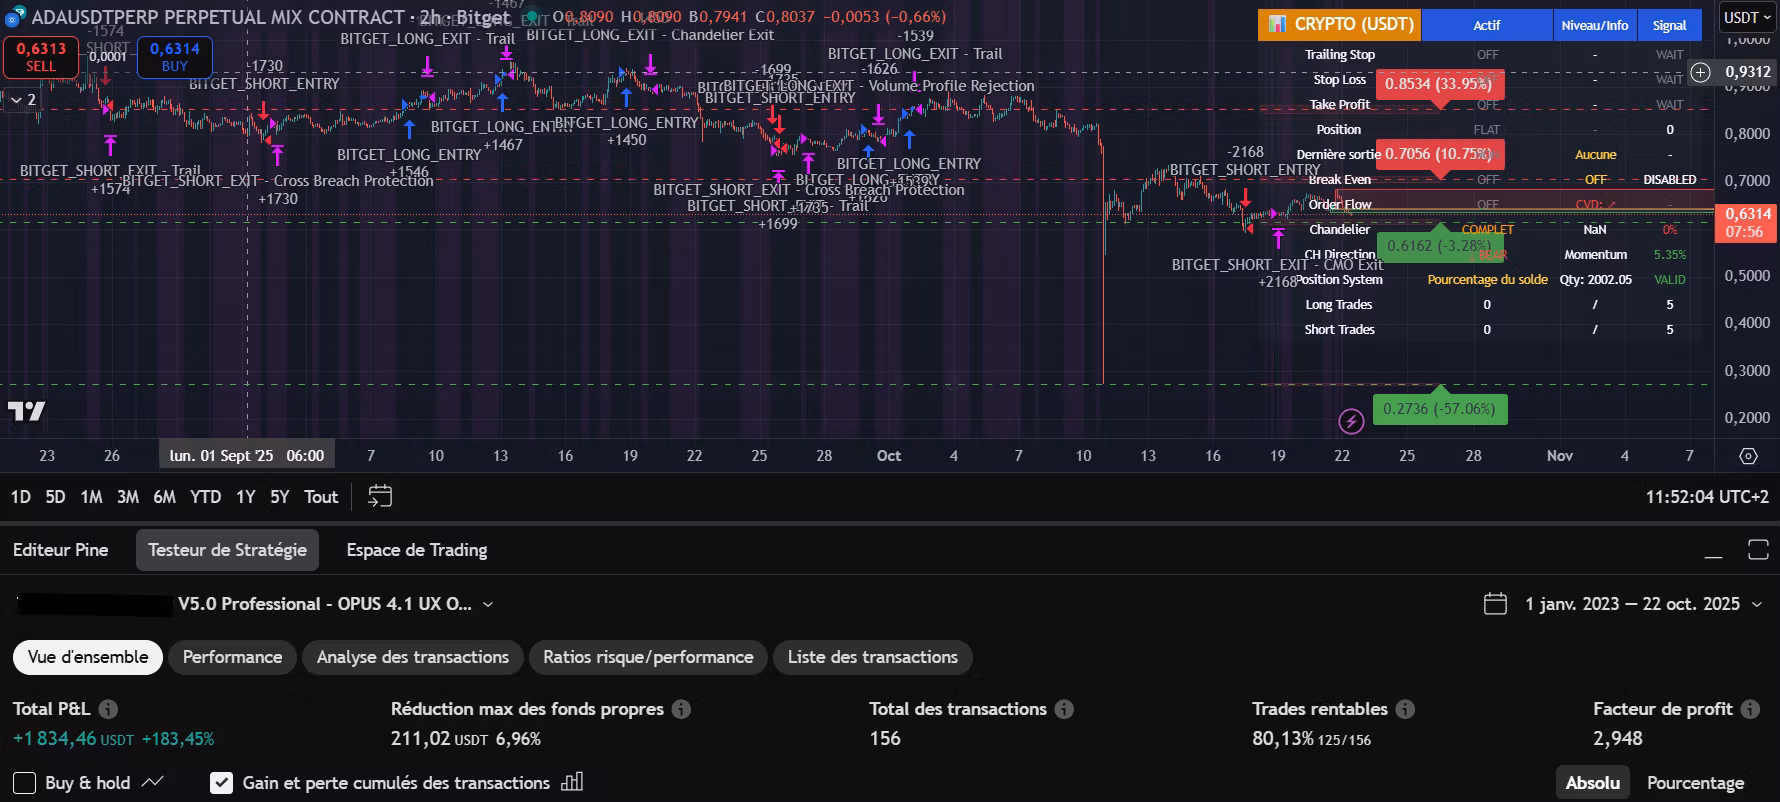The image size is (1780, 802).
Task: Click the 0,6314 BUY button
Action: (x=175, y=57)
